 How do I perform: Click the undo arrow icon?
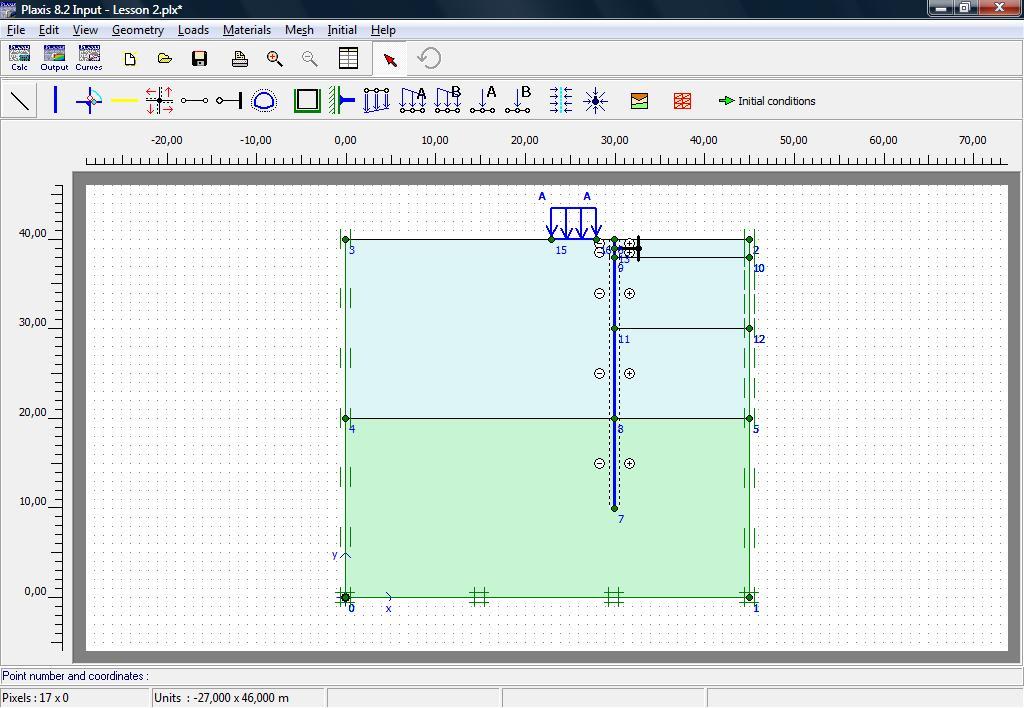tap(429, 58)
